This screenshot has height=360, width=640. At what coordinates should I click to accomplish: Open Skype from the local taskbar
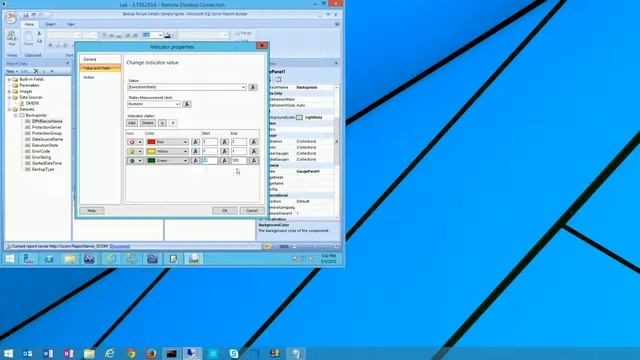pyautogui.click(x=233, y=353)
